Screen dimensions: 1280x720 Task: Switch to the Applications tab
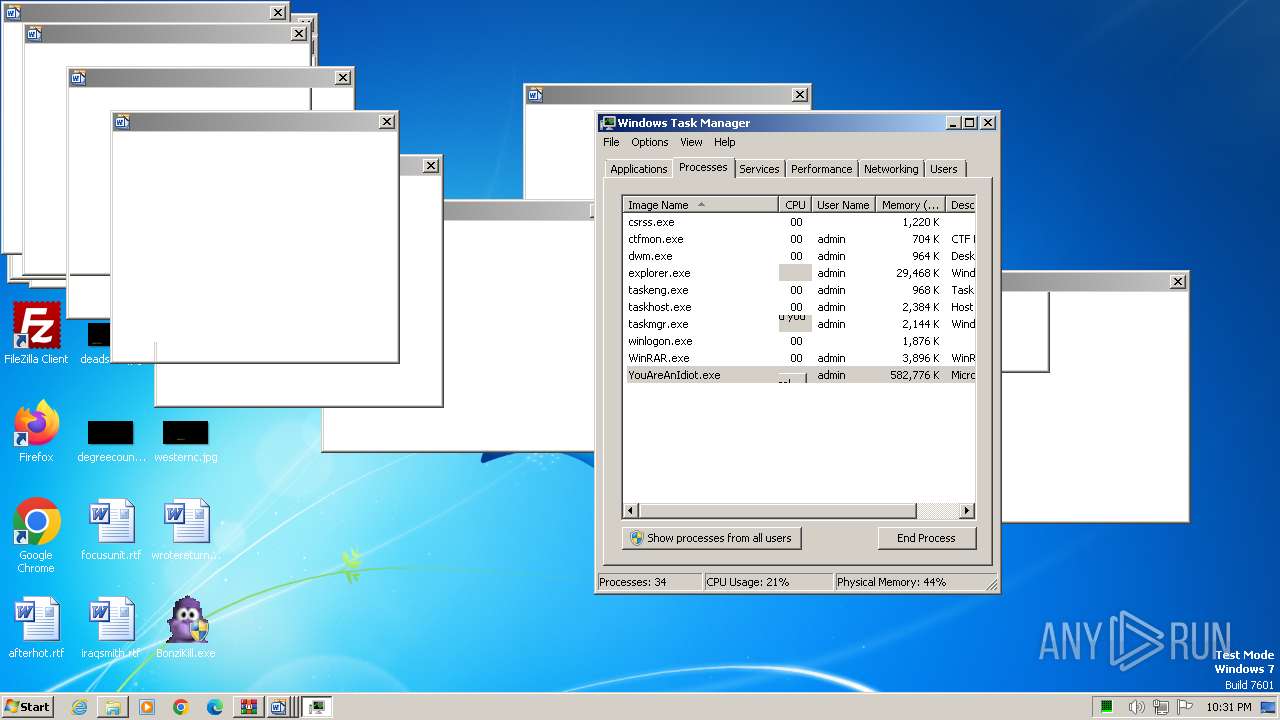coord(638,169)
